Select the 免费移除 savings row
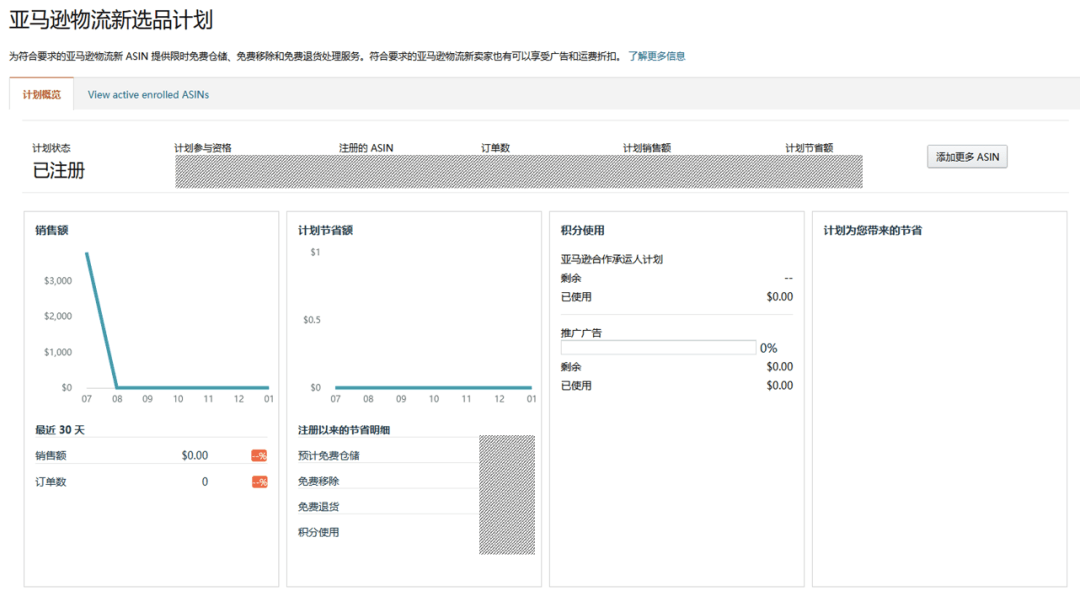Screen dimensions: 1080x596 [318, 482]
